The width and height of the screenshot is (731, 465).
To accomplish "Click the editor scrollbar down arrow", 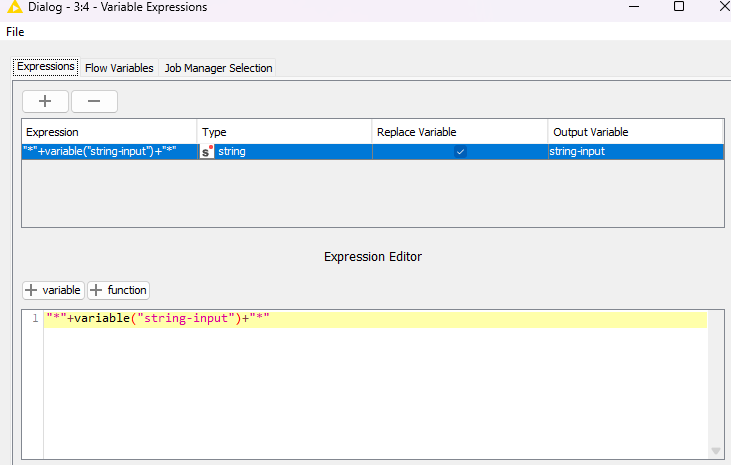I will coord(715,452).
